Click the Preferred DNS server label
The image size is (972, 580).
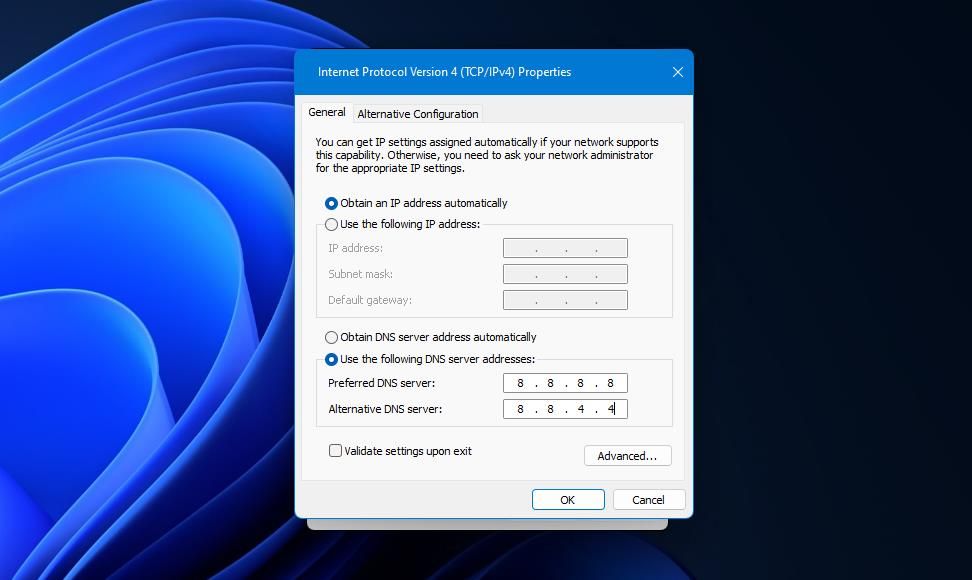point(381,383)
